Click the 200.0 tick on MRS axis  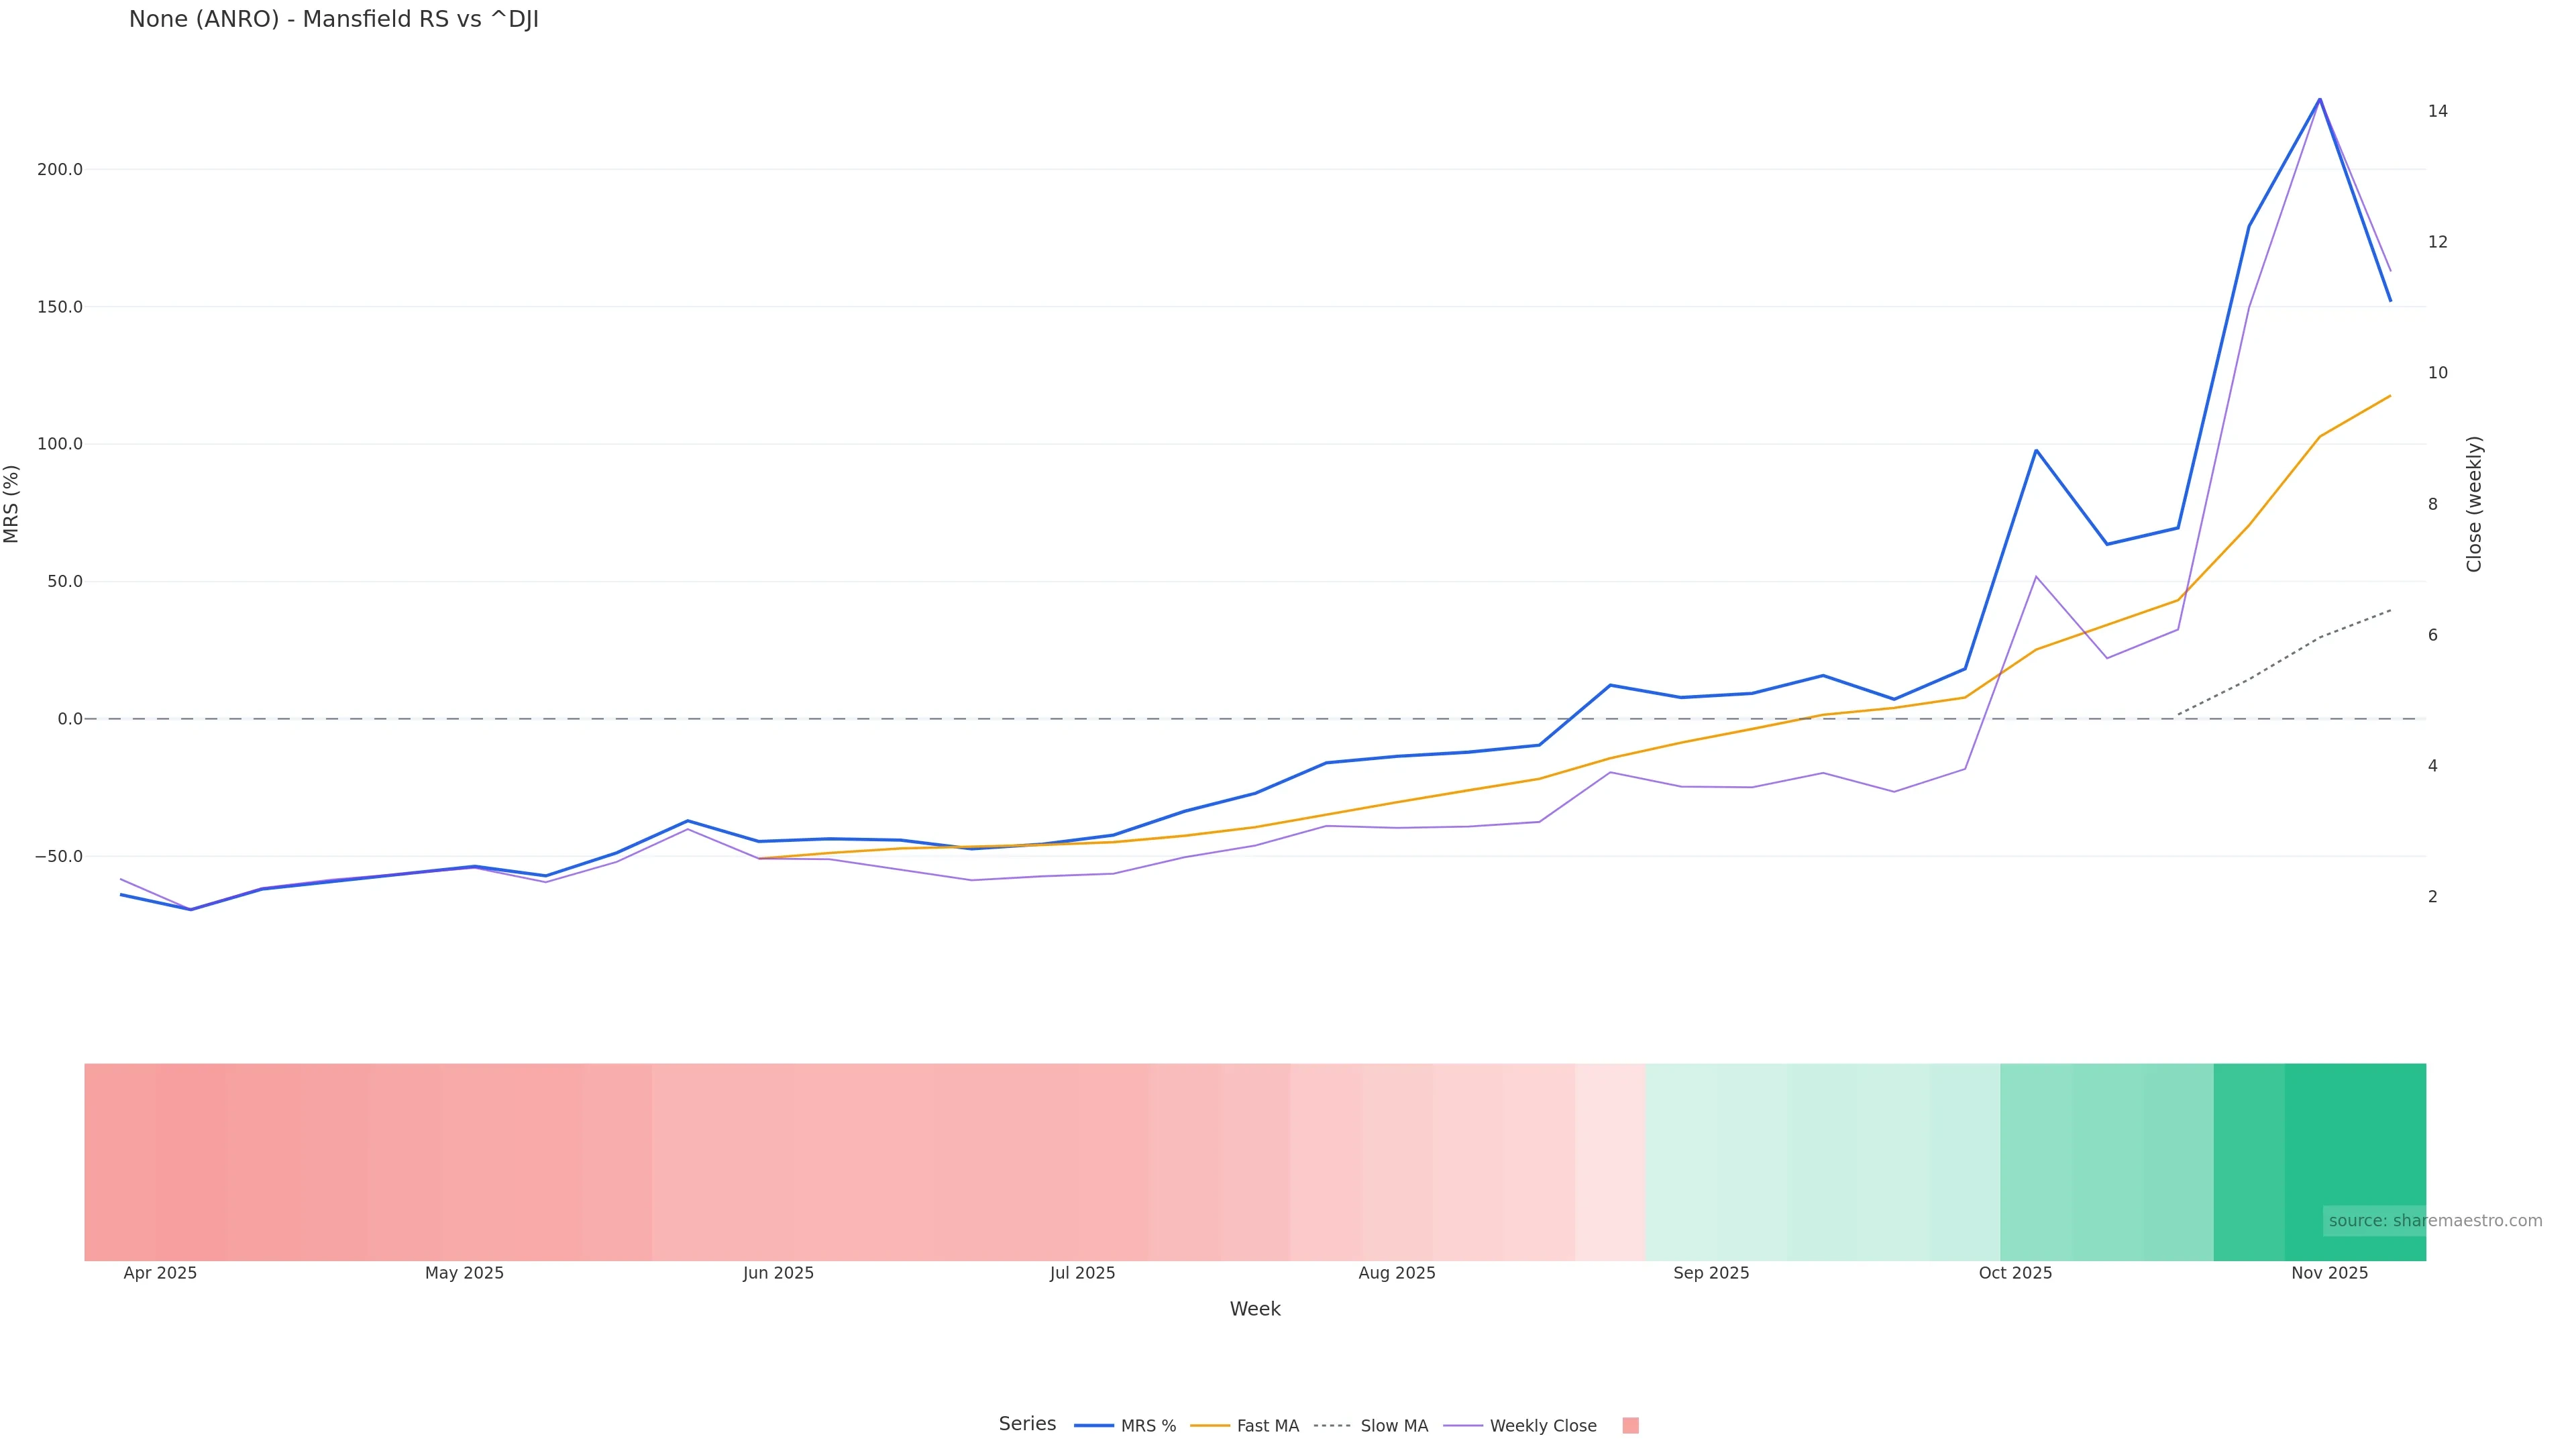click(x=60, y=170)
